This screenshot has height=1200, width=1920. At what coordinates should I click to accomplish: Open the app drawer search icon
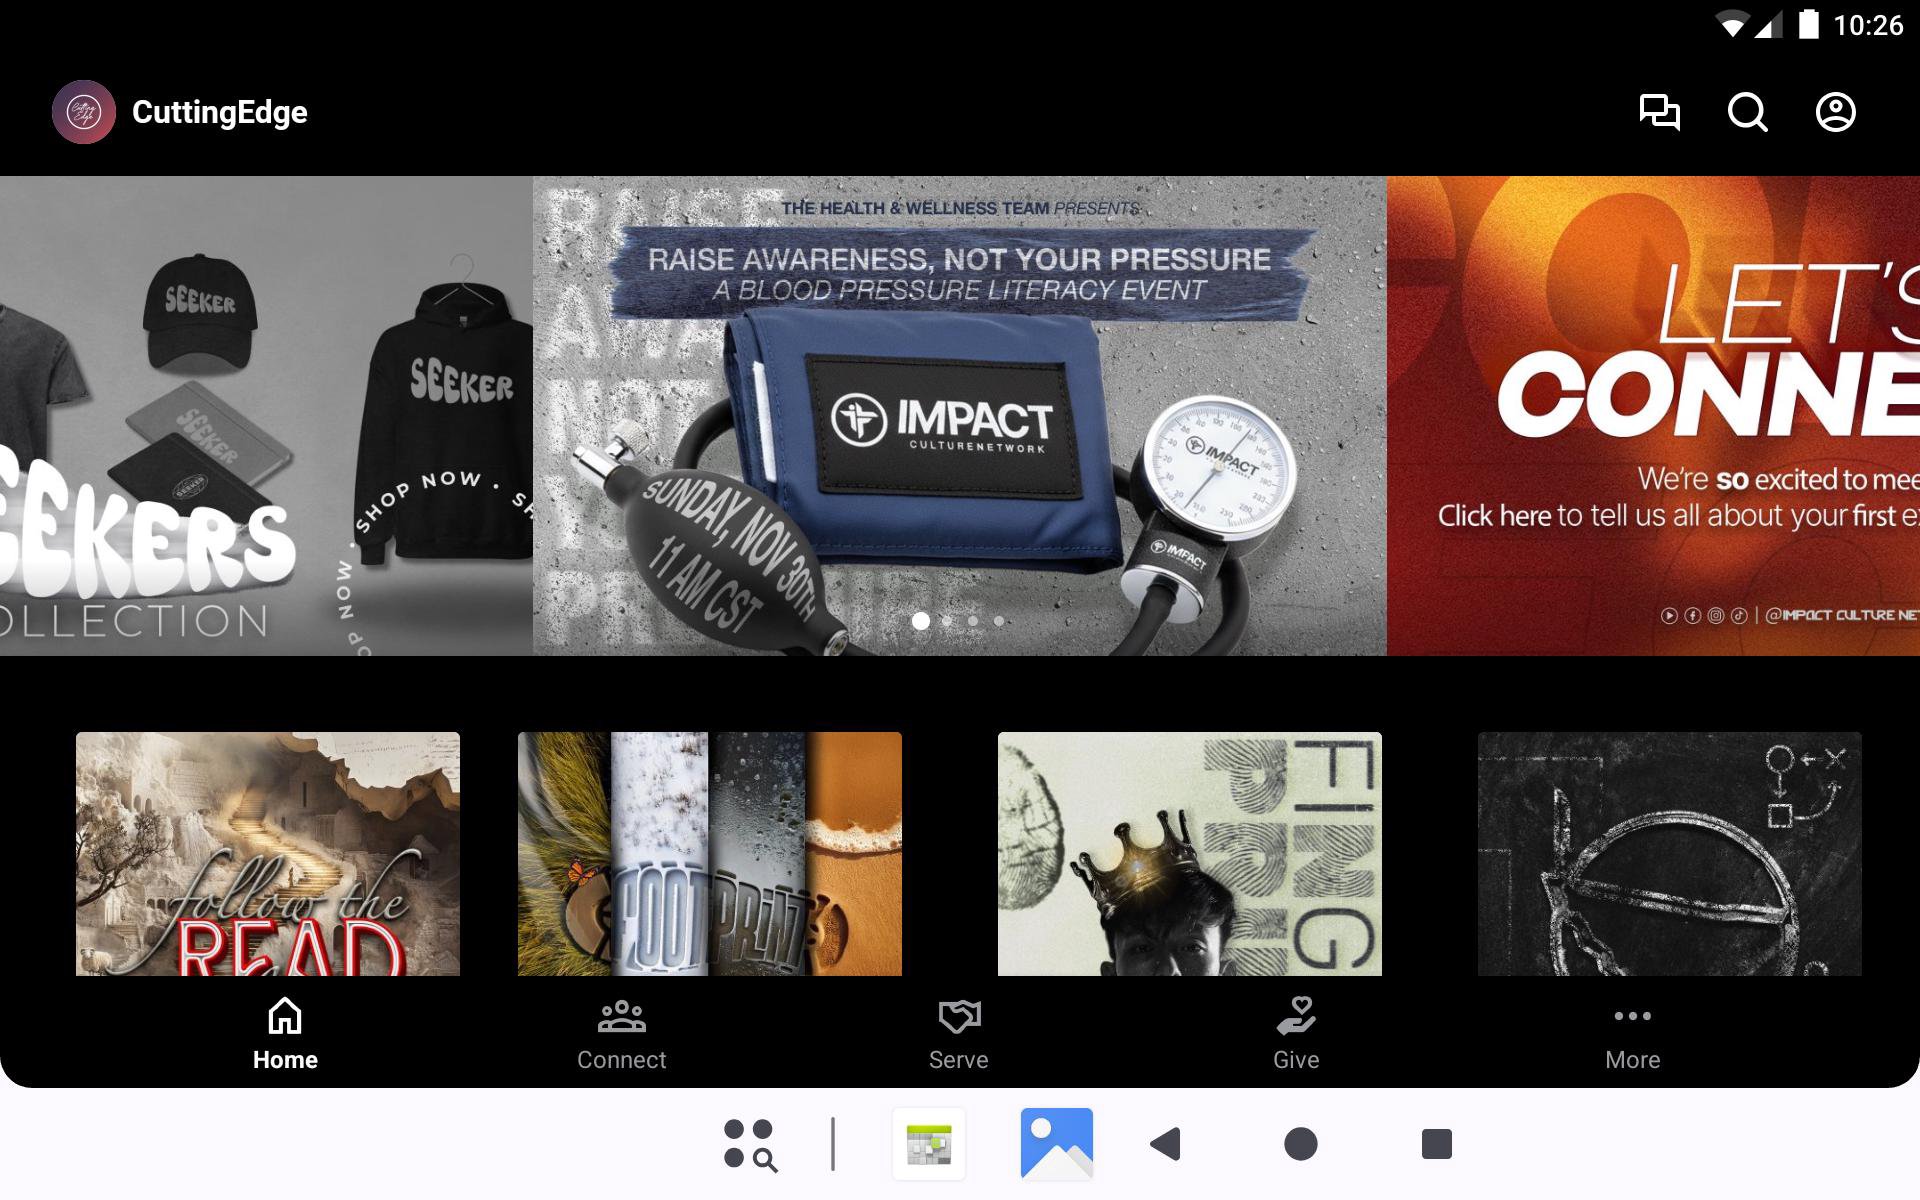(750, 1144)
